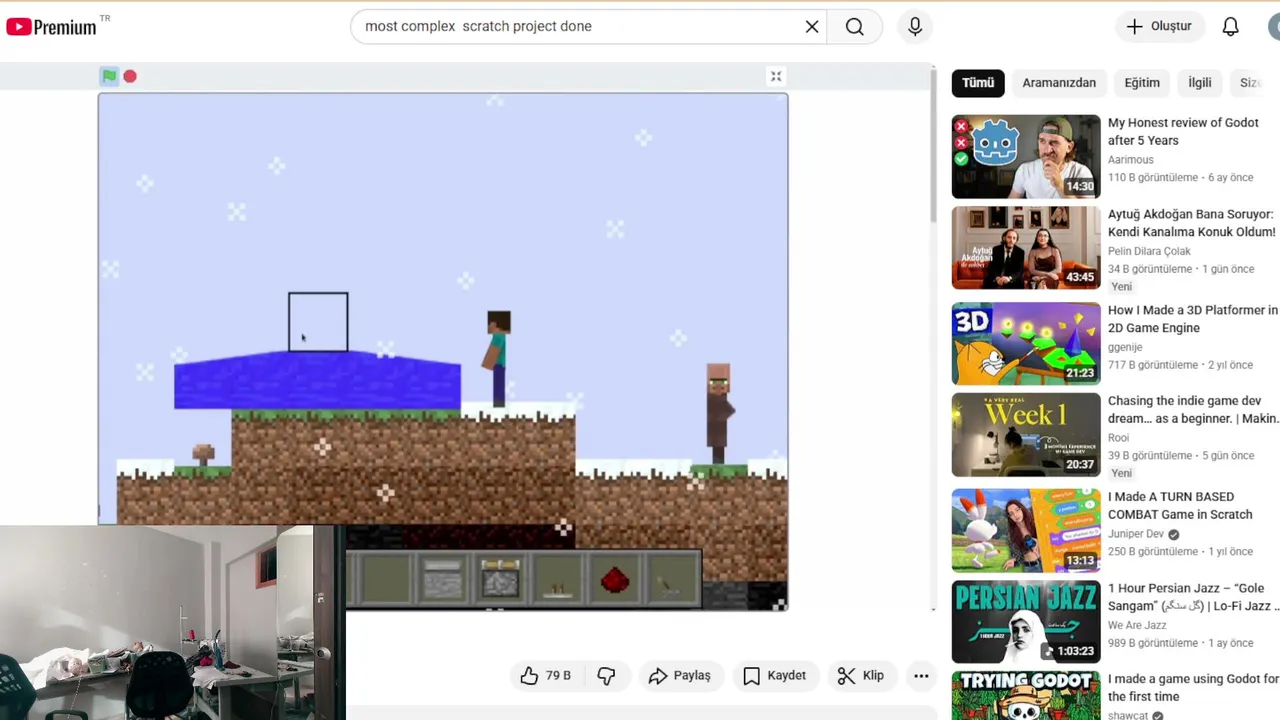
Task: Clear the search query with the X icon
Action: tap(812, 27)
